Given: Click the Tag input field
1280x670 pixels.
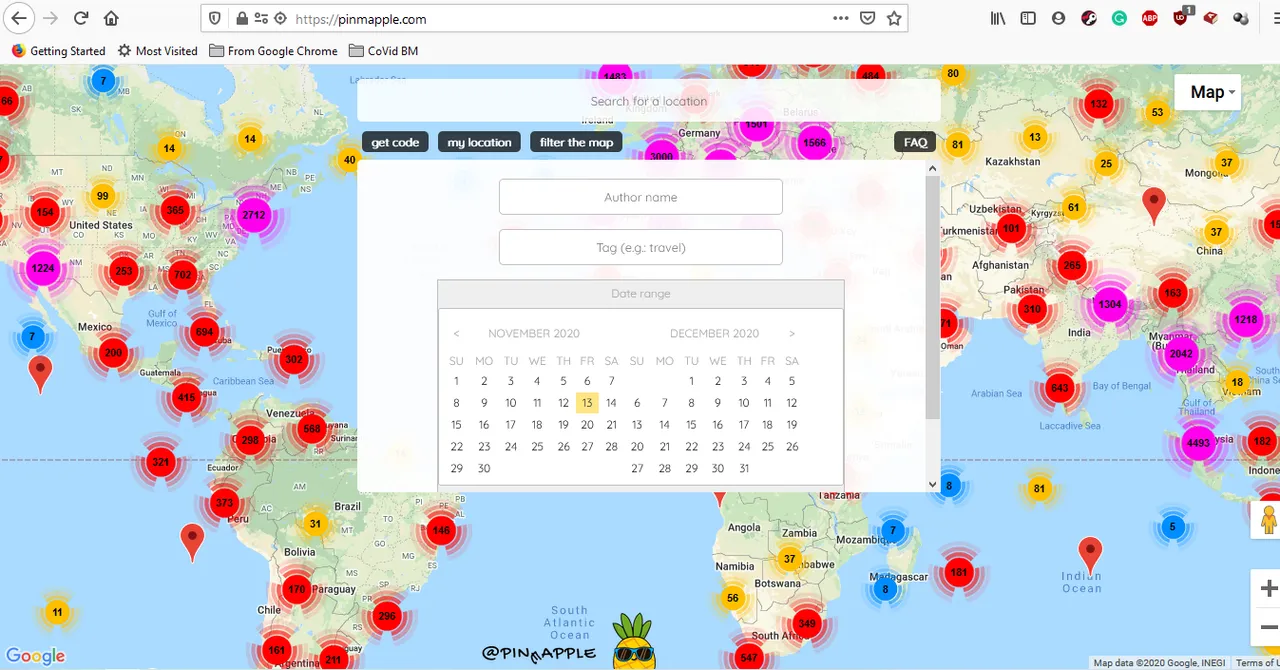Looking at the screenshot, I should click(x=641, y=247).
